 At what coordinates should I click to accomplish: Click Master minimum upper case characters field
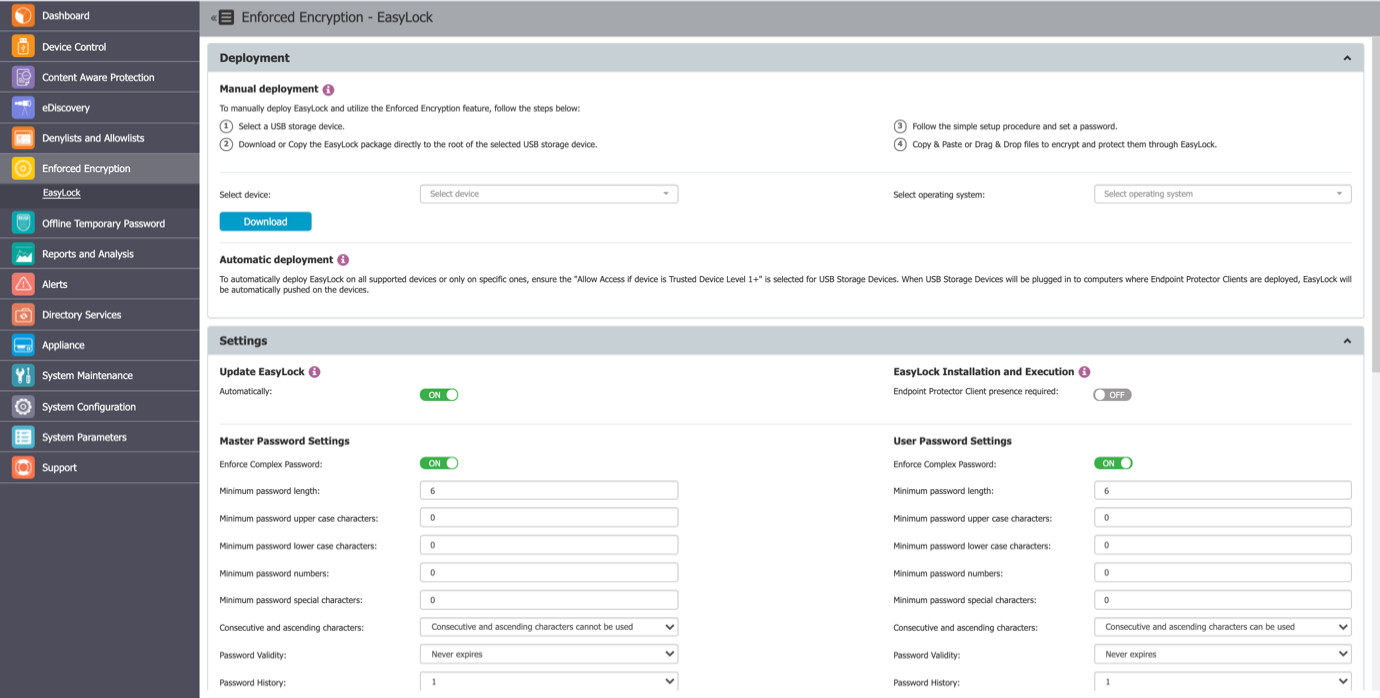(549, 517)
